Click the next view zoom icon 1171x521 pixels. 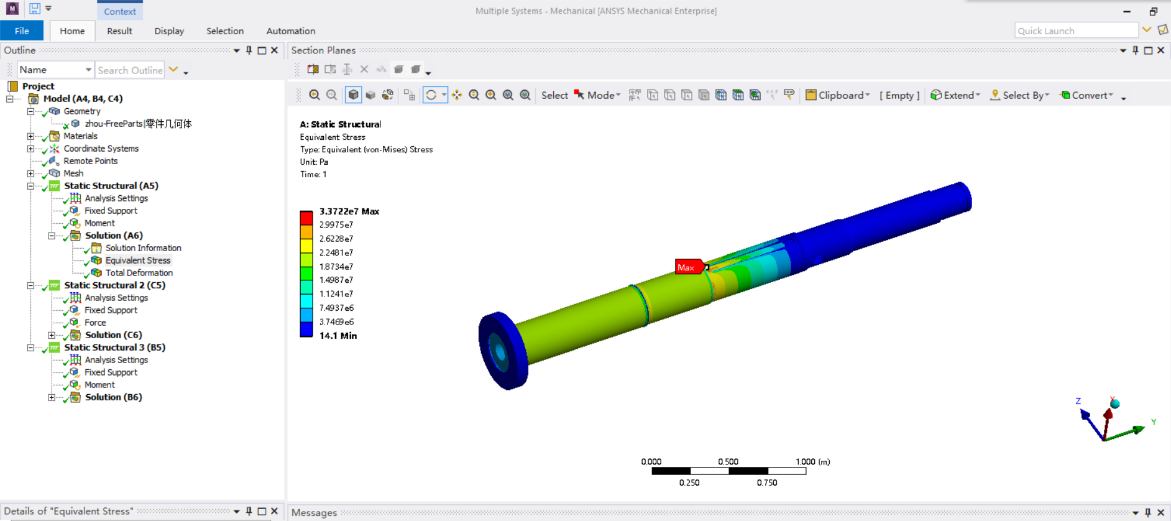click(x=332, y=95)
